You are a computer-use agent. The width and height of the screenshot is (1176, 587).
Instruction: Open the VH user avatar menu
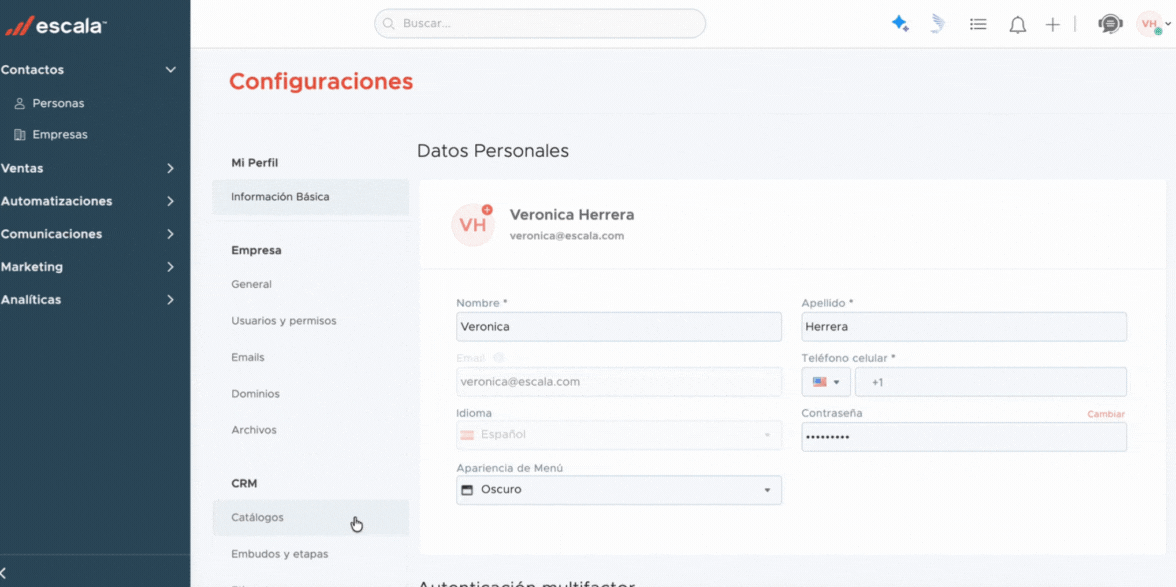[1149, 24]
